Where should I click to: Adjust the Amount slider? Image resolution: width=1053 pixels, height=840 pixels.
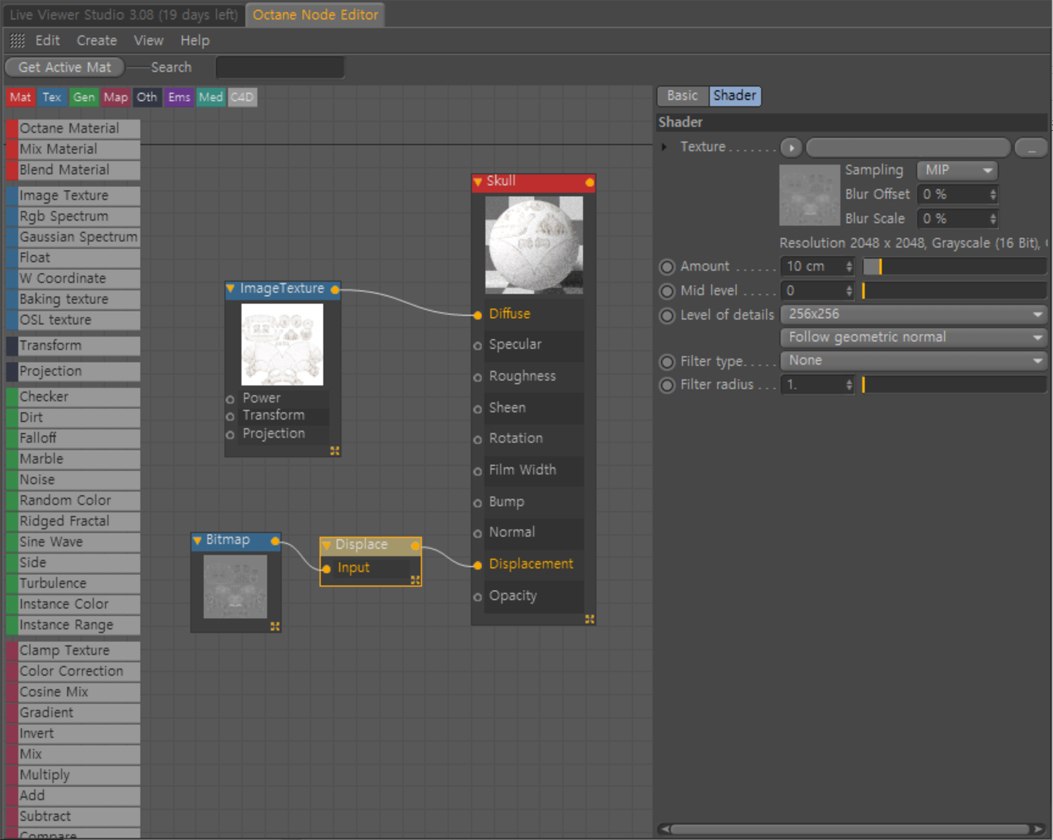(x=954, y=267)
